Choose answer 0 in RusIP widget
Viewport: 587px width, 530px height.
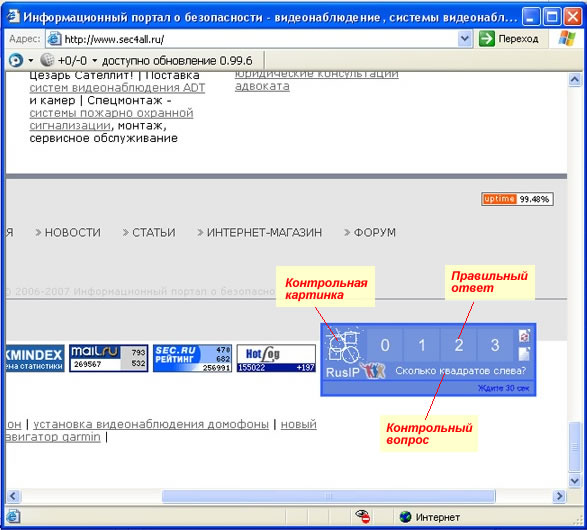coord(385,345)
